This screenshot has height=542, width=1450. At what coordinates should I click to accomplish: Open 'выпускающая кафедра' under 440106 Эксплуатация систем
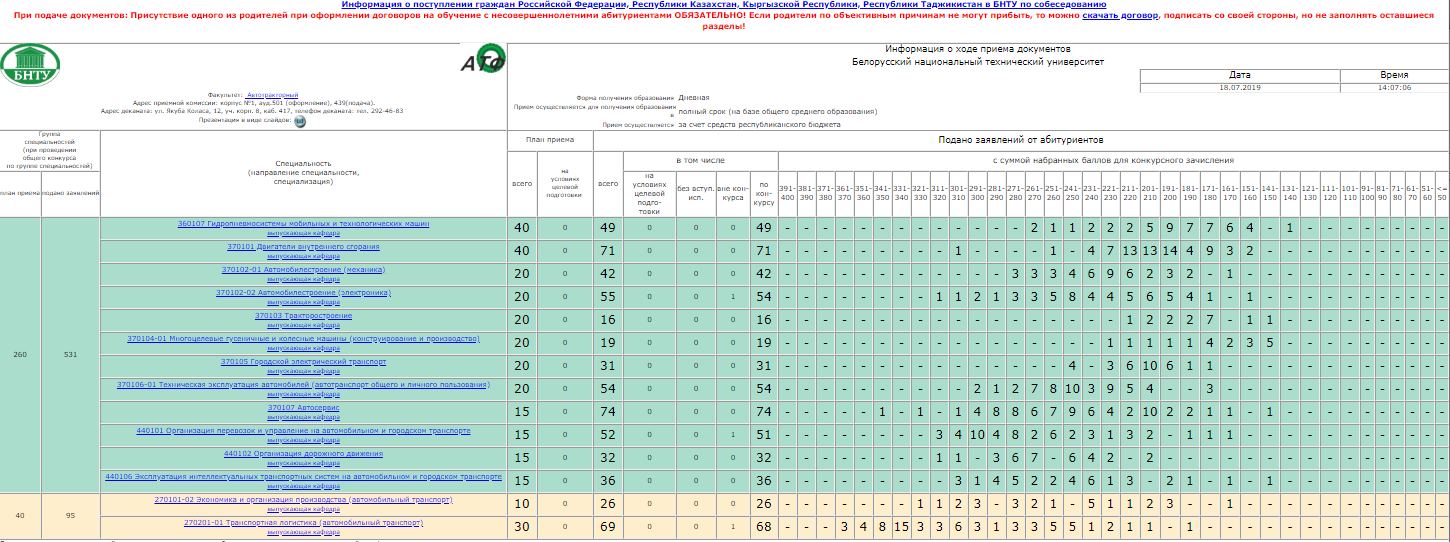[x=303, y=485]
